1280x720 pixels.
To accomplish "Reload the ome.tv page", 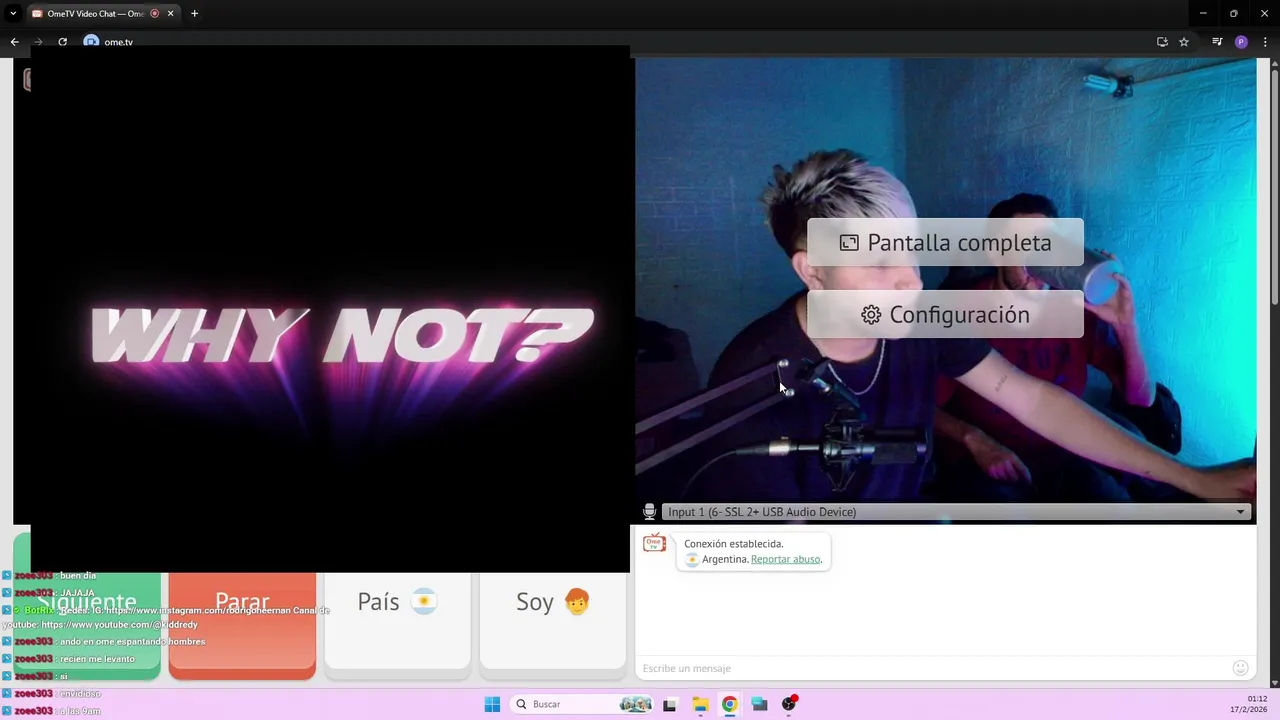I will point(62,42).
